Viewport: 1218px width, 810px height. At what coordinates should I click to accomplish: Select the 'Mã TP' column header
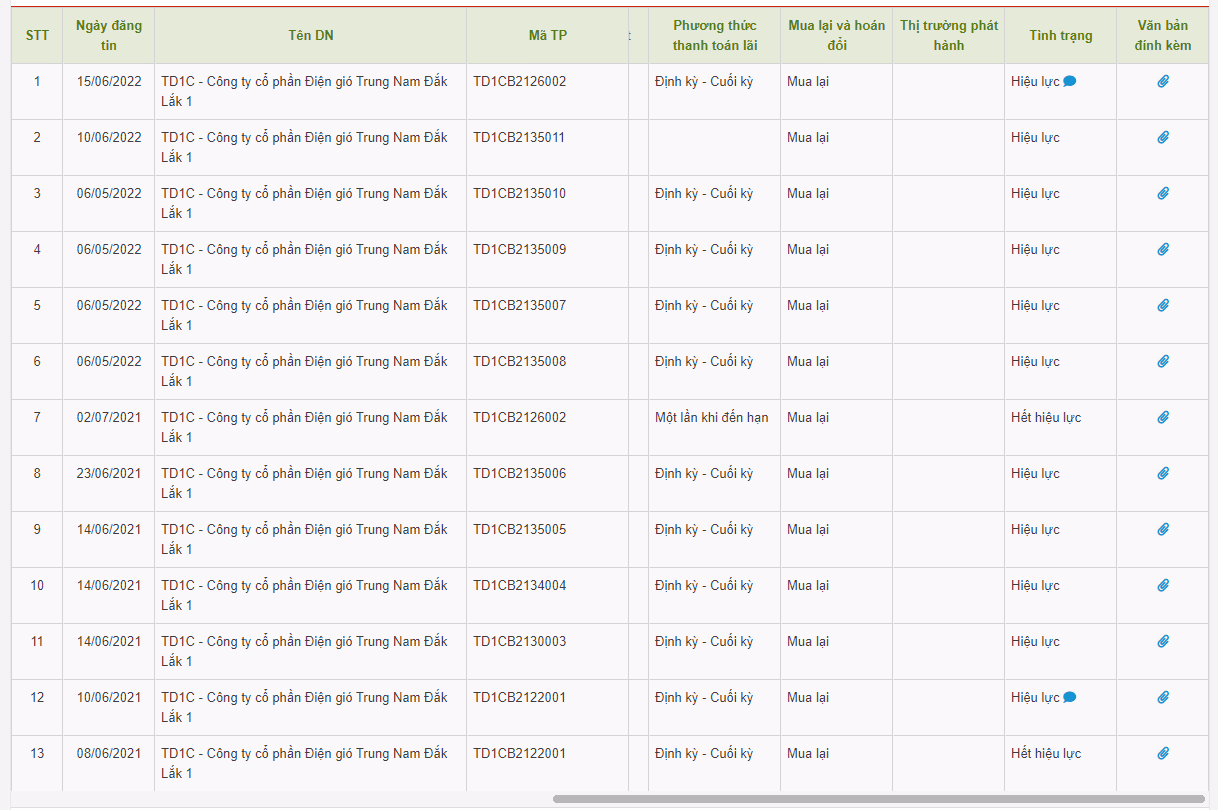coord(547,35)
